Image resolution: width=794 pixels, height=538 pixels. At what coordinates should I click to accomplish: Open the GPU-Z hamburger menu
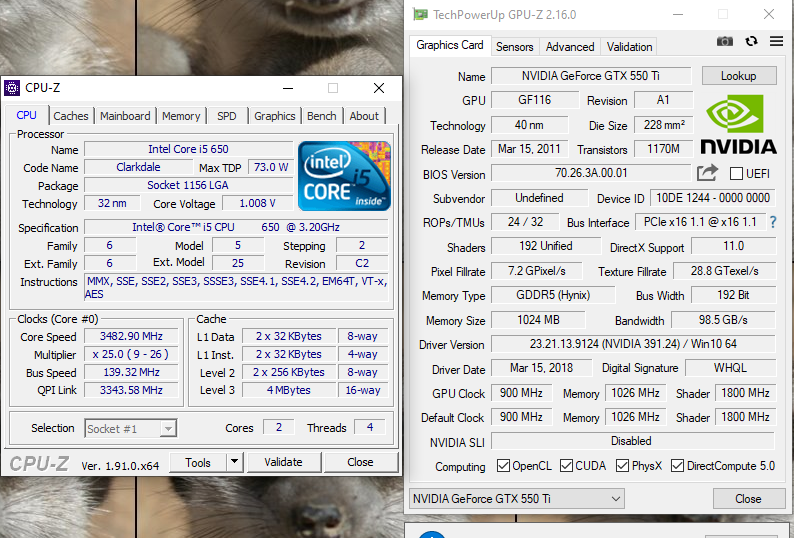[x=776, y=41]
